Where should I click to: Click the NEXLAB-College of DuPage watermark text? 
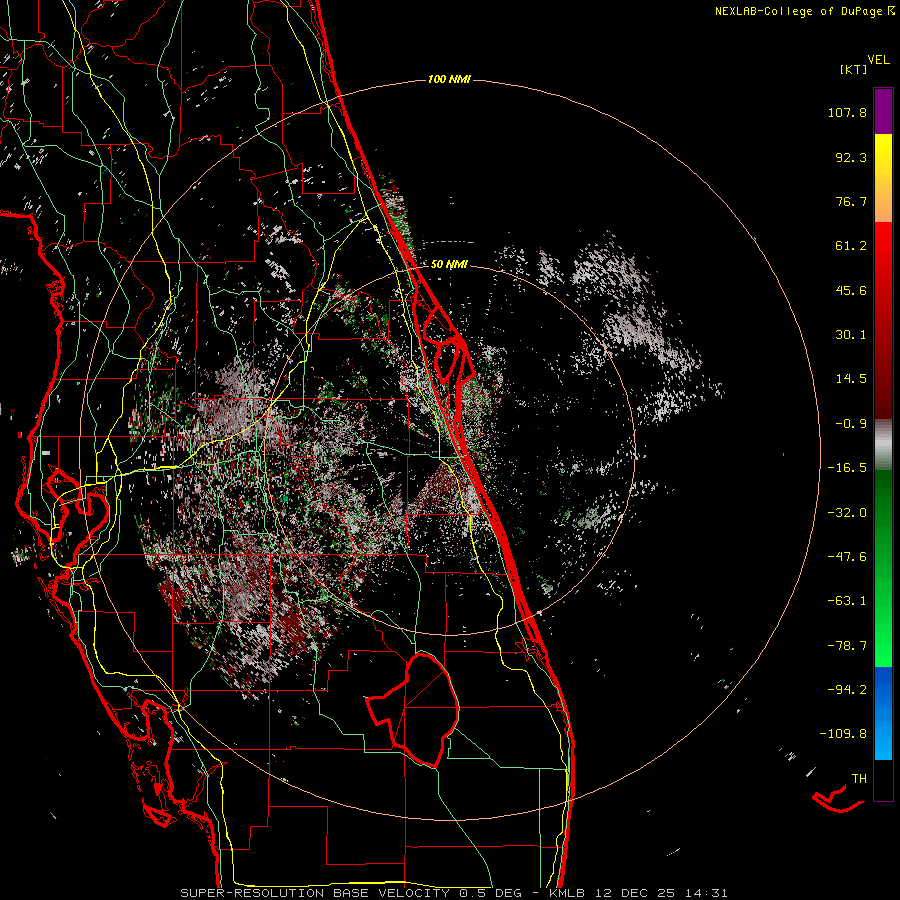[804, 11]
